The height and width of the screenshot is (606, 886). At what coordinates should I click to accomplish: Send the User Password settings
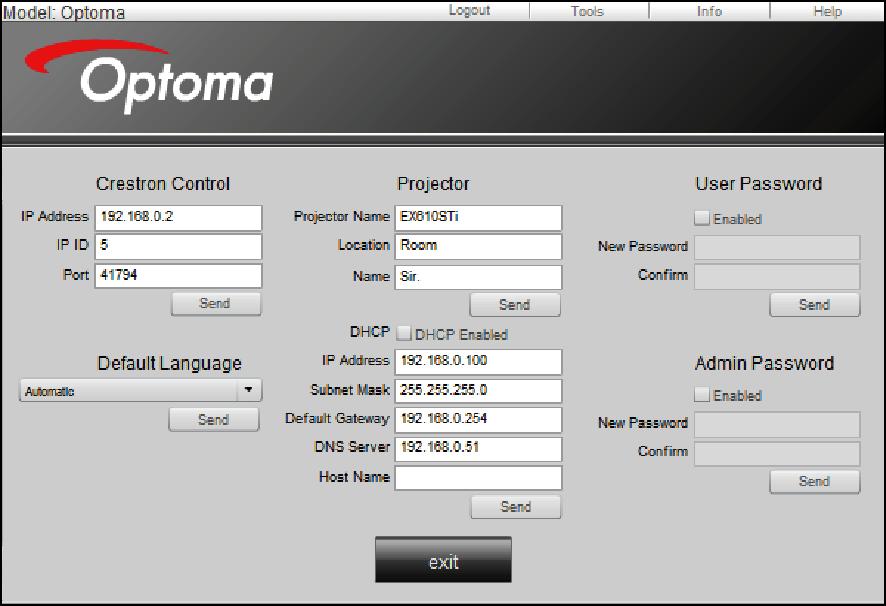click(815, 305)
